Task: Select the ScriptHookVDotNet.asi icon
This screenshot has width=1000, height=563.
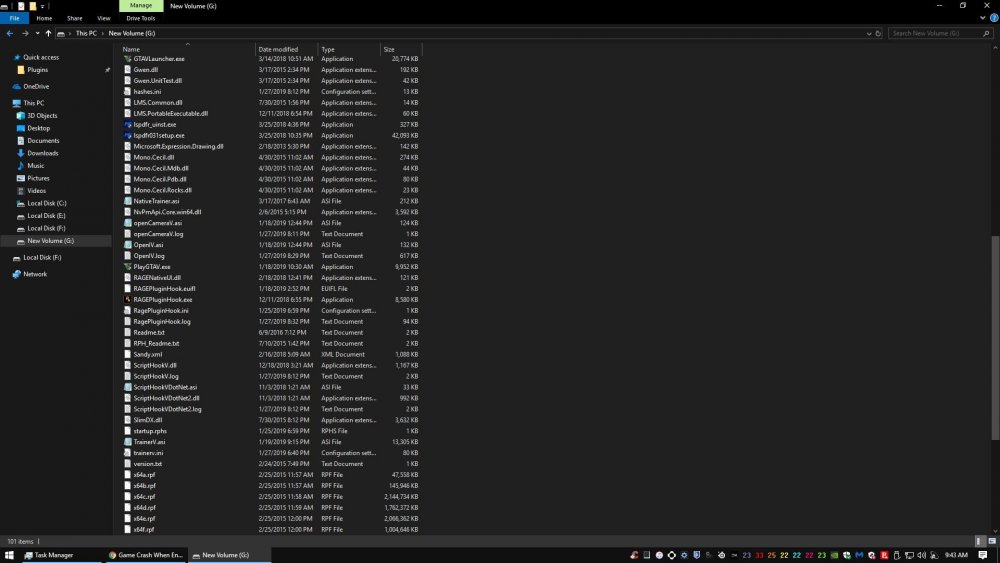Action: [128, 387]
